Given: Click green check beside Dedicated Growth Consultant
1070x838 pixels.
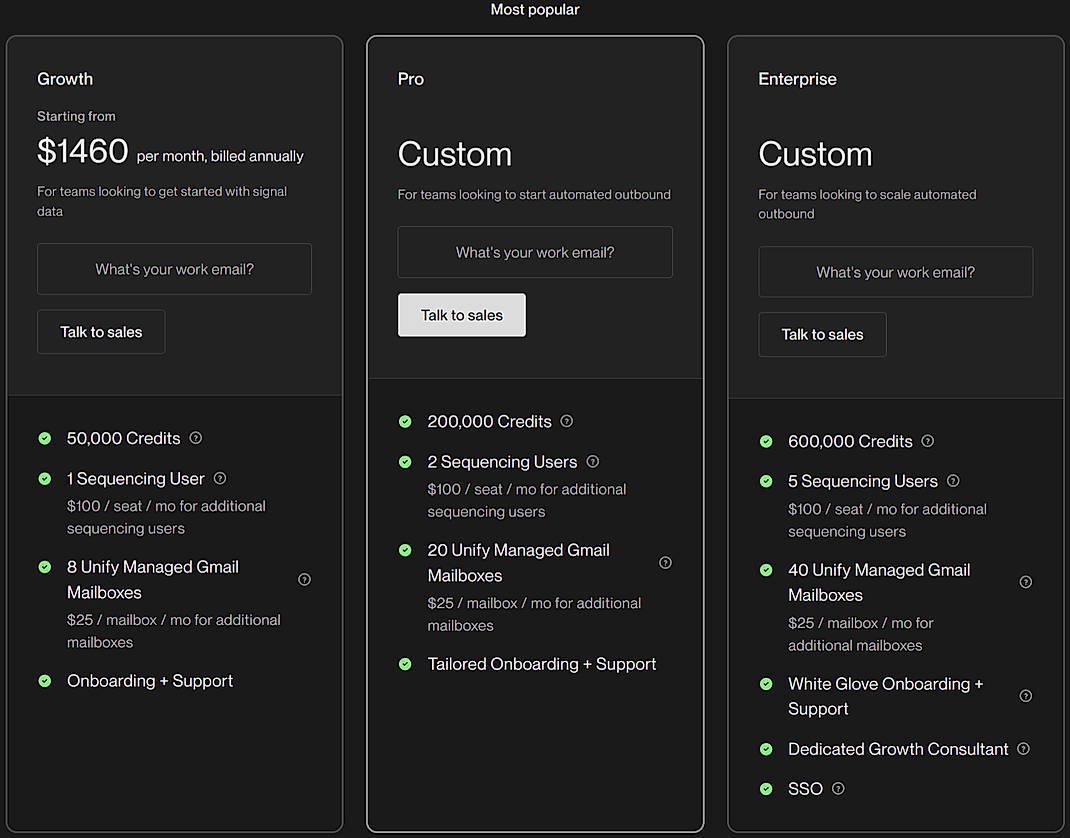Looking at the screenshot, I should (x=766, y=749).
